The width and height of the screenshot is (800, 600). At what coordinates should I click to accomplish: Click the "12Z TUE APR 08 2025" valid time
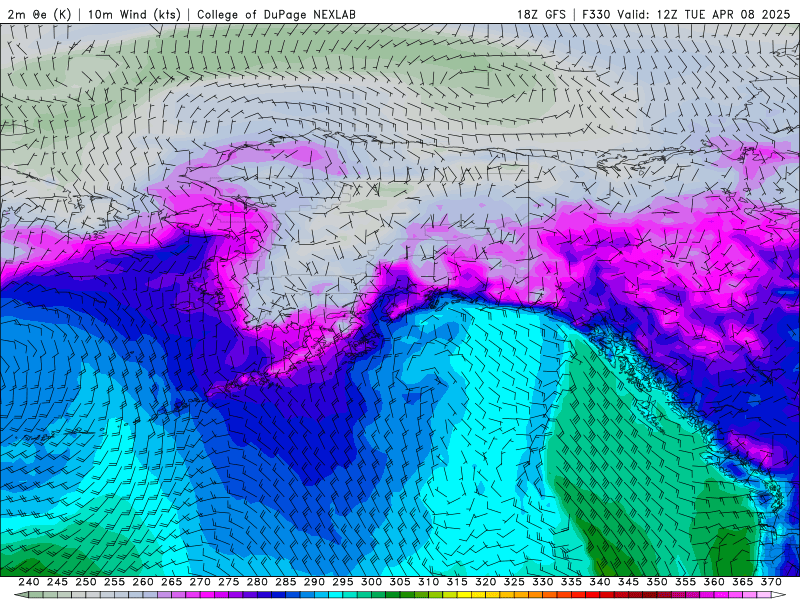(723, 14)
